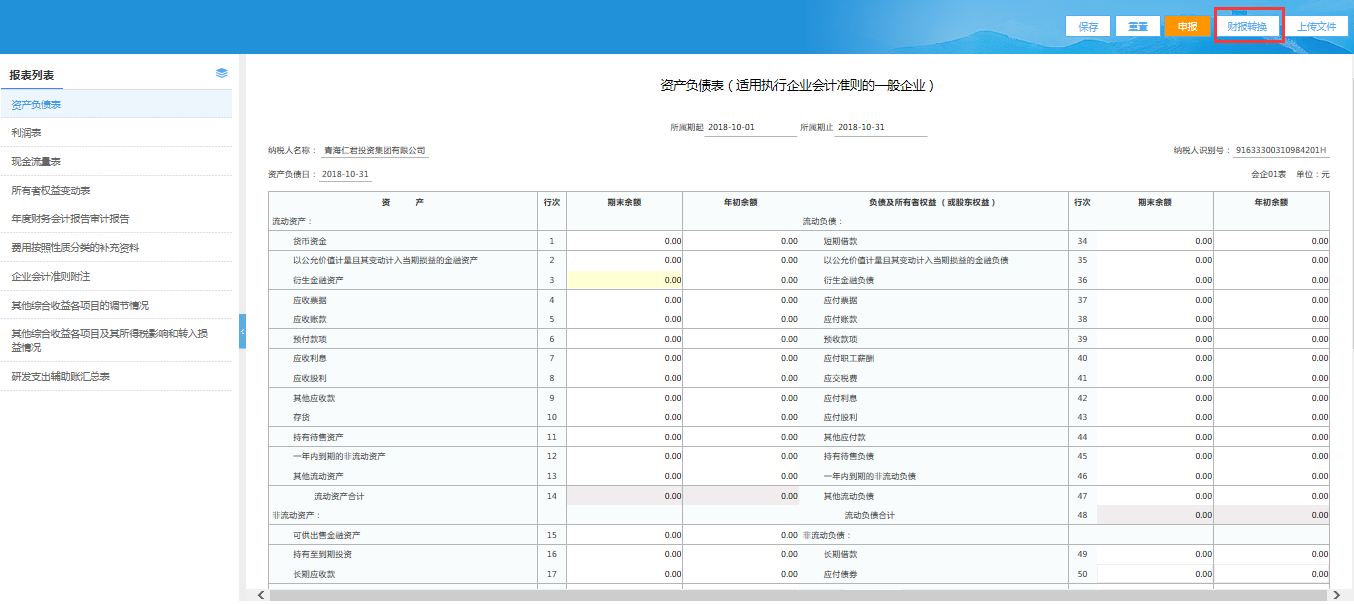Click the left arrow of horizontal scrollbar
The image size is (1354, 604).
coord(261,595)
